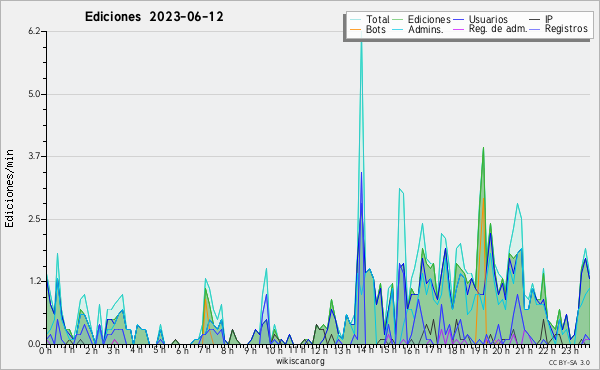
Task: Click the magenta Reg. de adm. legend line
Action: [x=458, y=29]
